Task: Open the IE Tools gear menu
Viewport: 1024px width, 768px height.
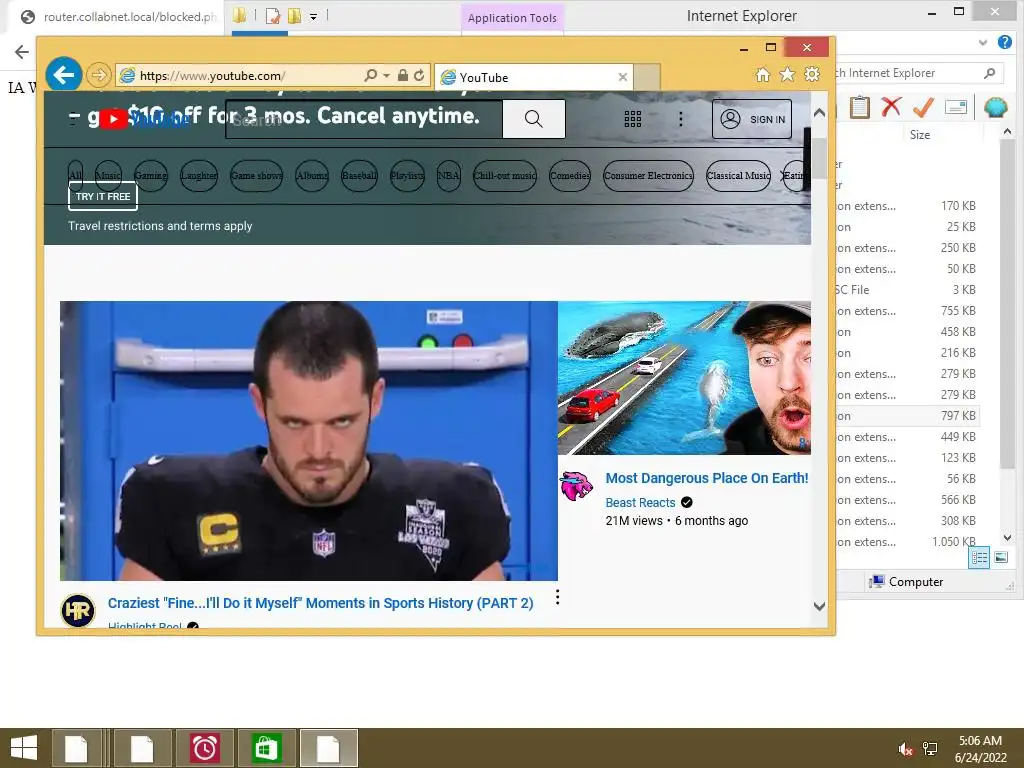Action: (x=812, y=74)
